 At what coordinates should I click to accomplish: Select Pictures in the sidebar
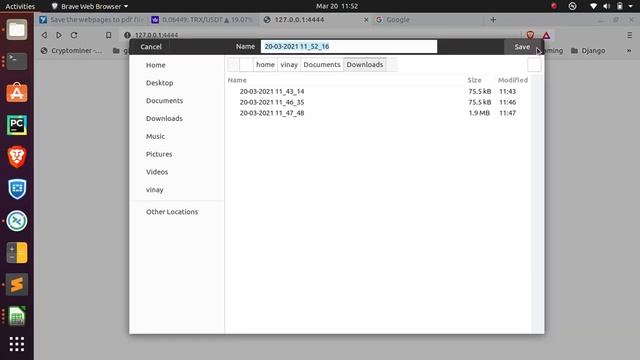[159, 154]
